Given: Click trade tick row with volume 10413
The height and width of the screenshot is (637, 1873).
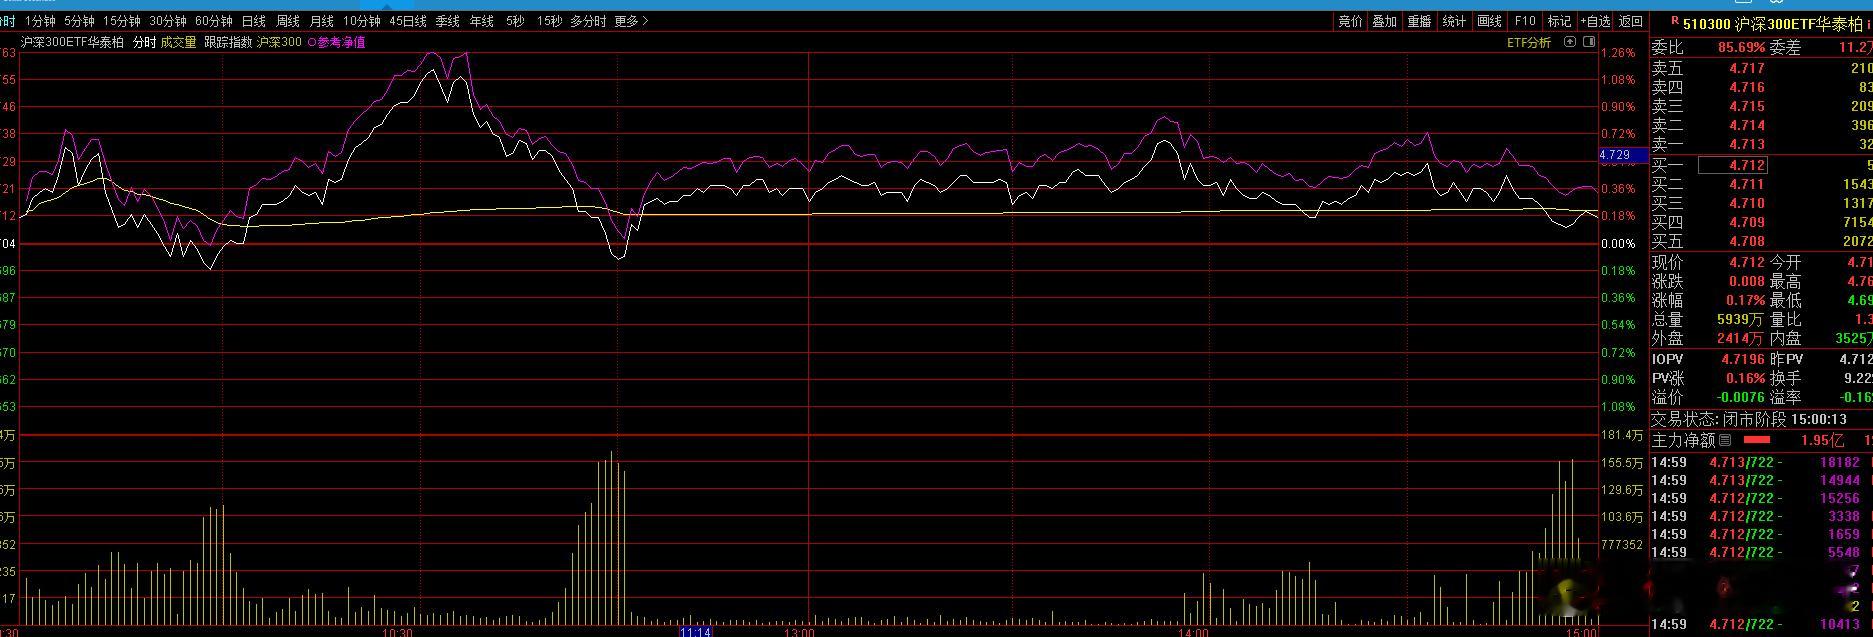Looking at the screenshot, I should [x=1761, y=624].
